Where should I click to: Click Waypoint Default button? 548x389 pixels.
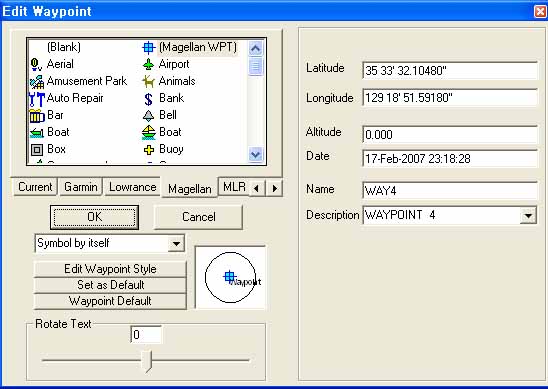(110, 301)
